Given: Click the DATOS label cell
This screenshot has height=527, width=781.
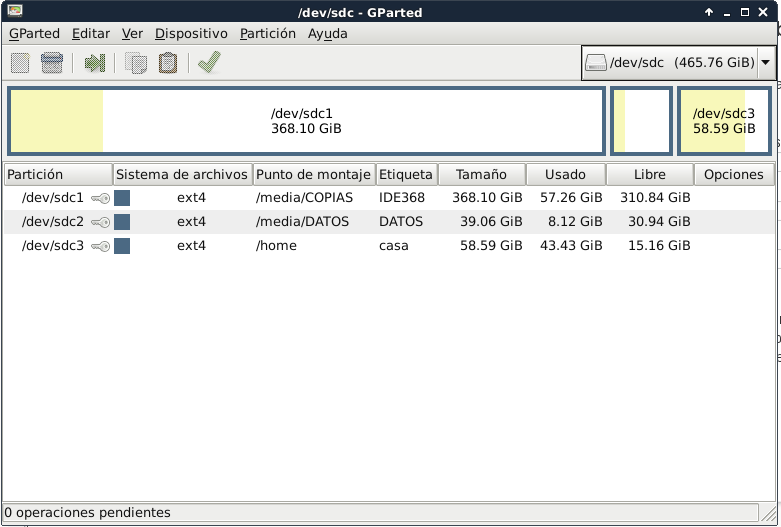Looking at the screenshot, I should tap(400, 222).
